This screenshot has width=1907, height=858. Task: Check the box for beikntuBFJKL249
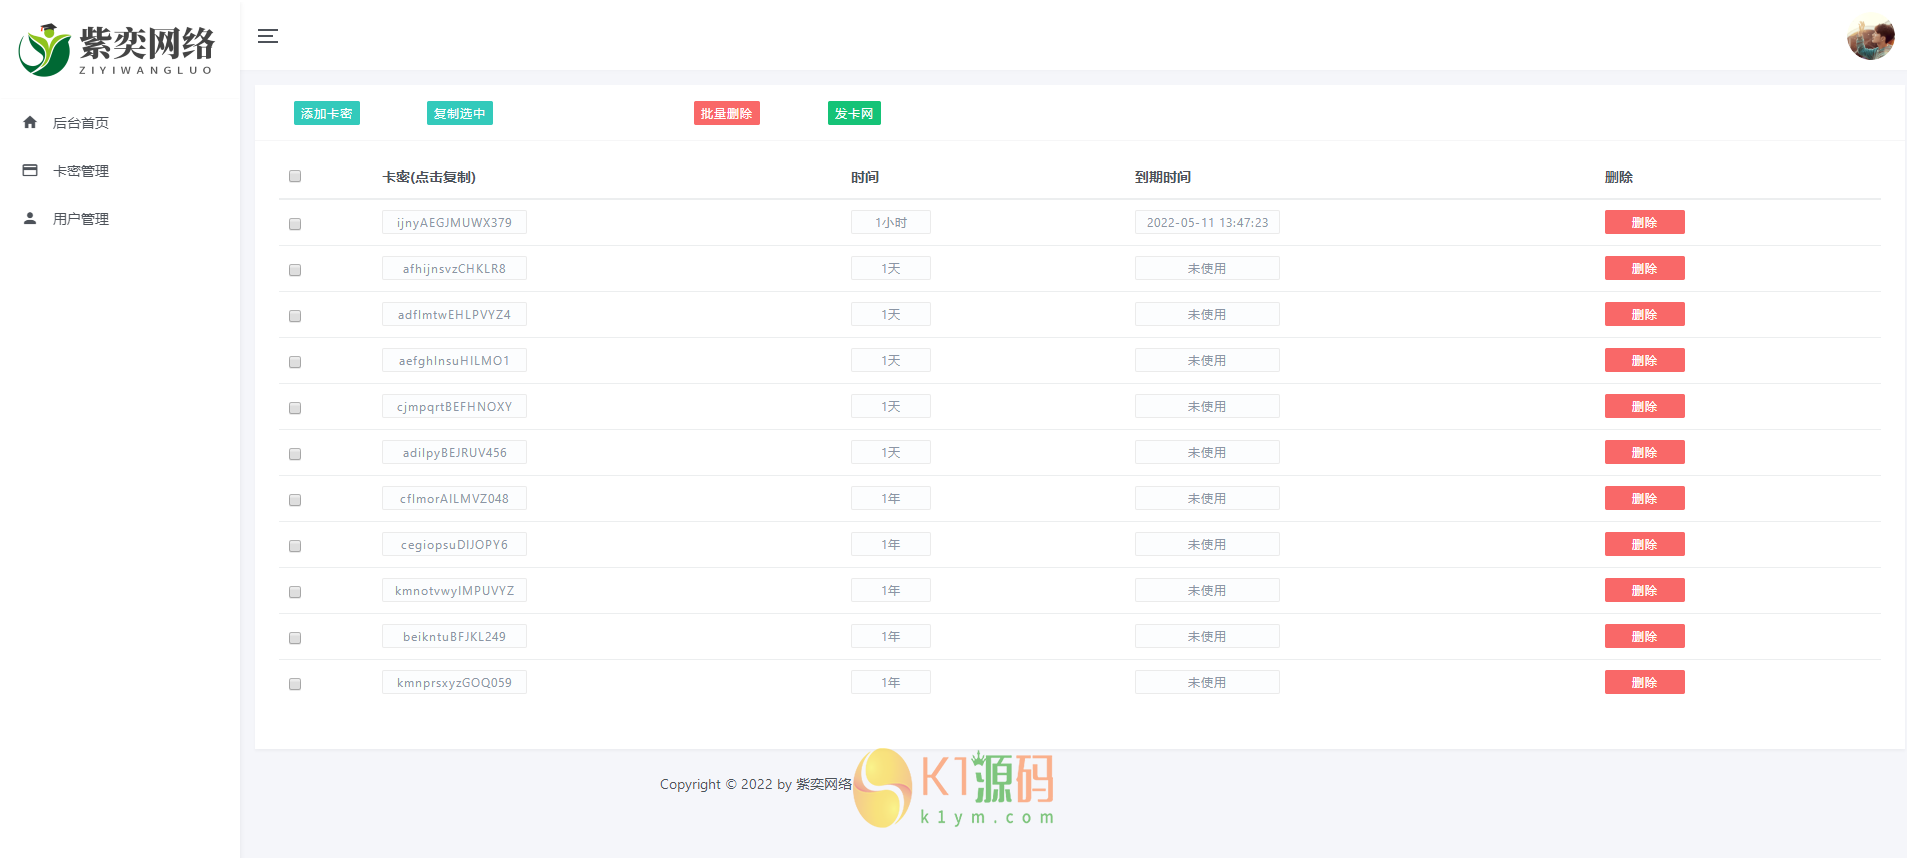tap(295, 638)
